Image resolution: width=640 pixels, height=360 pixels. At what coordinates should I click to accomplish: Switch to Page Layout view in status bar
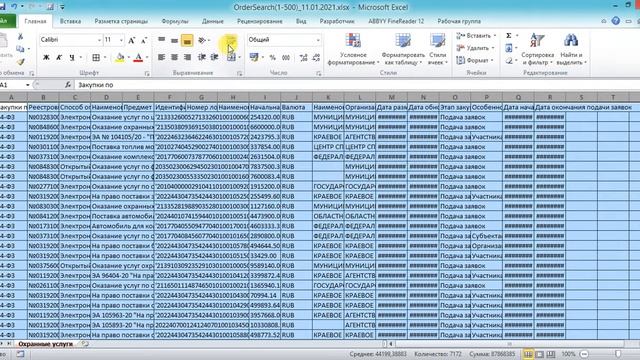click(x=540, y=354)
